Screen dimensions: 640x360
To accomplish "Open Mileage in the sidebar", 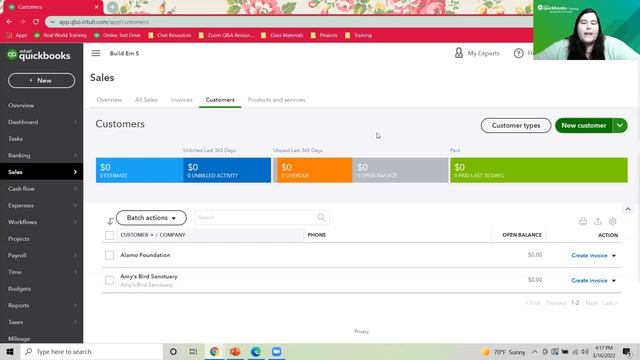I will [19, 338].
